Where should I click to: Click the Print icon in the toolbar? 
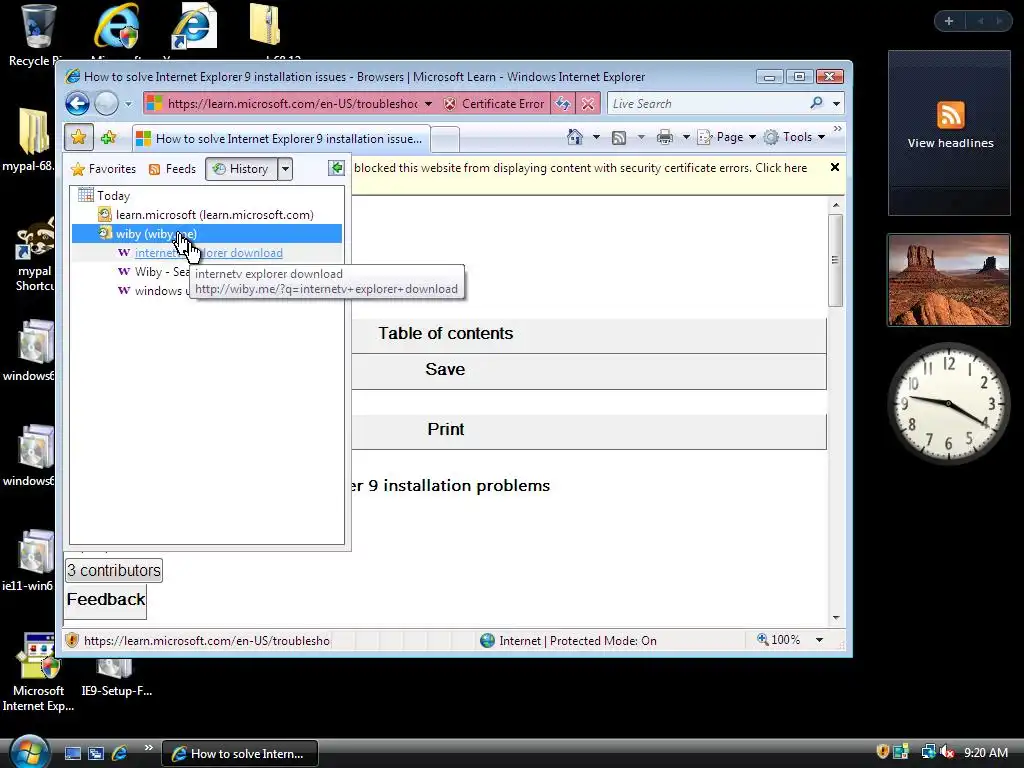[665, 137]
